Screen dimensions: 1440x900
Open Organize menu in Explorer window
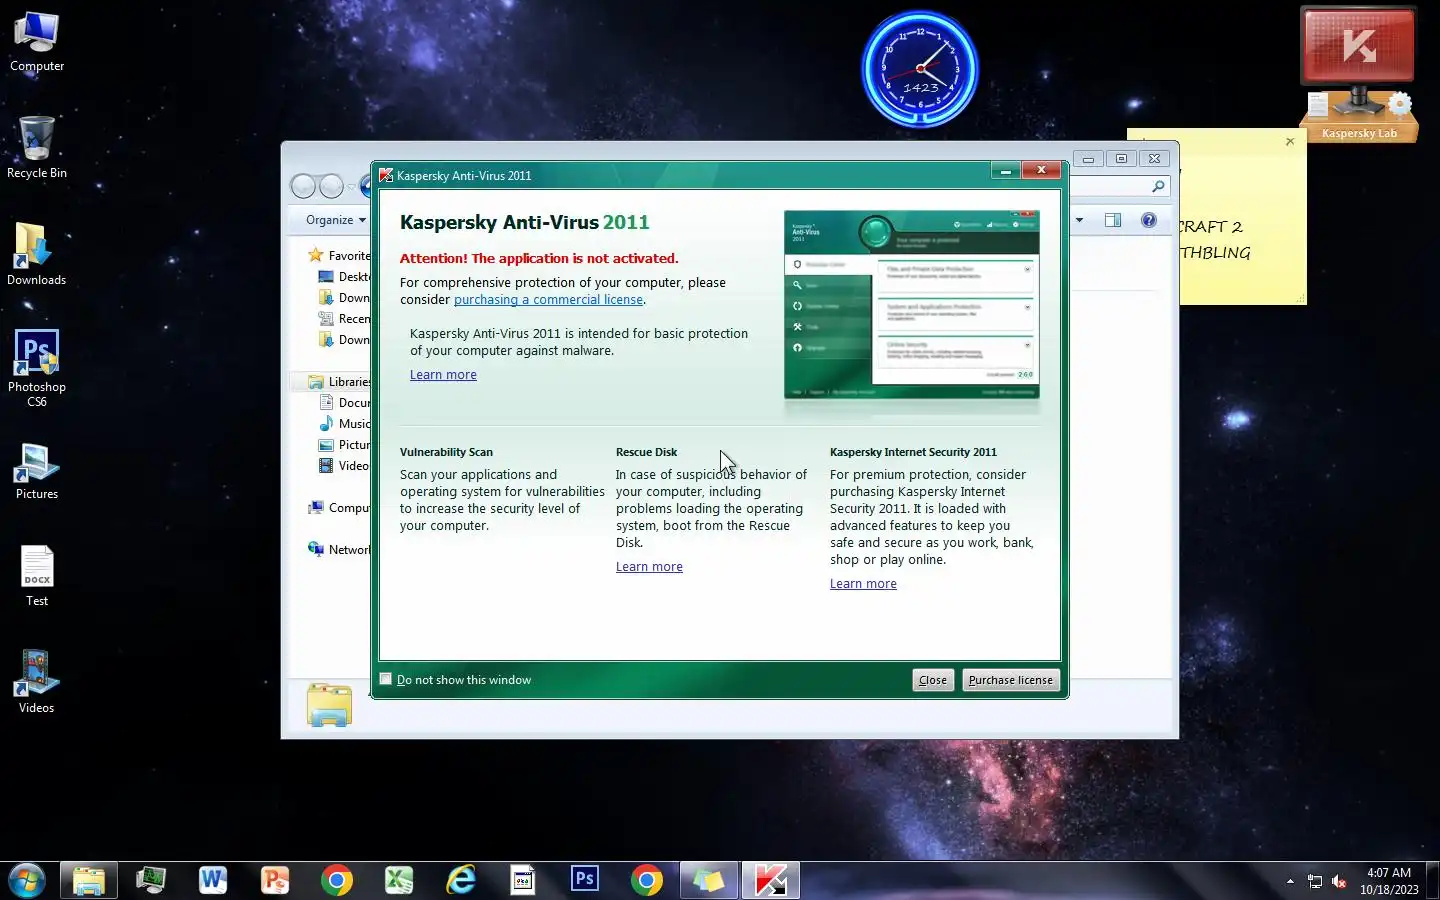tap(336, 220)
